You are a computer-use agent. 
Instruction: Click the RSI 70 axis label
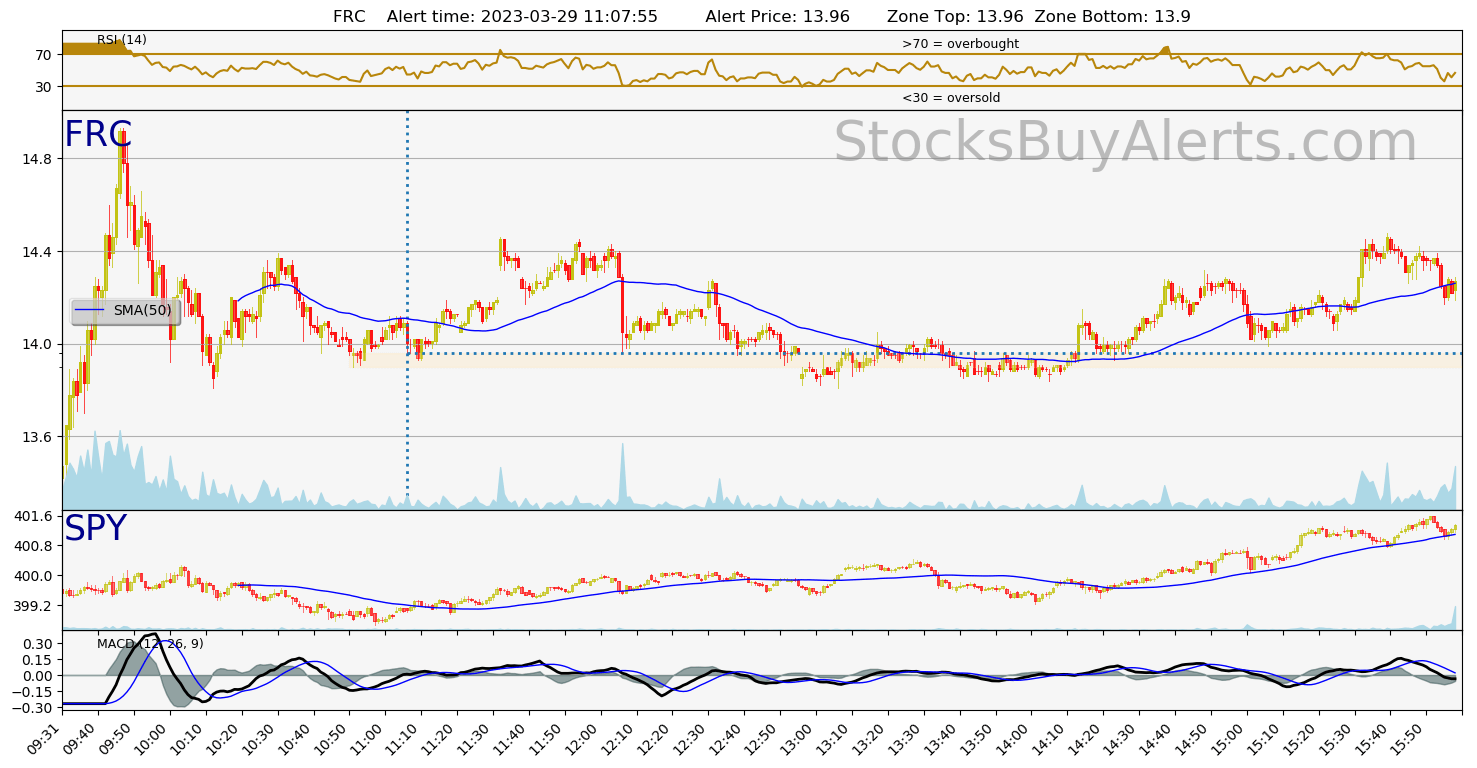pos(43,55)
